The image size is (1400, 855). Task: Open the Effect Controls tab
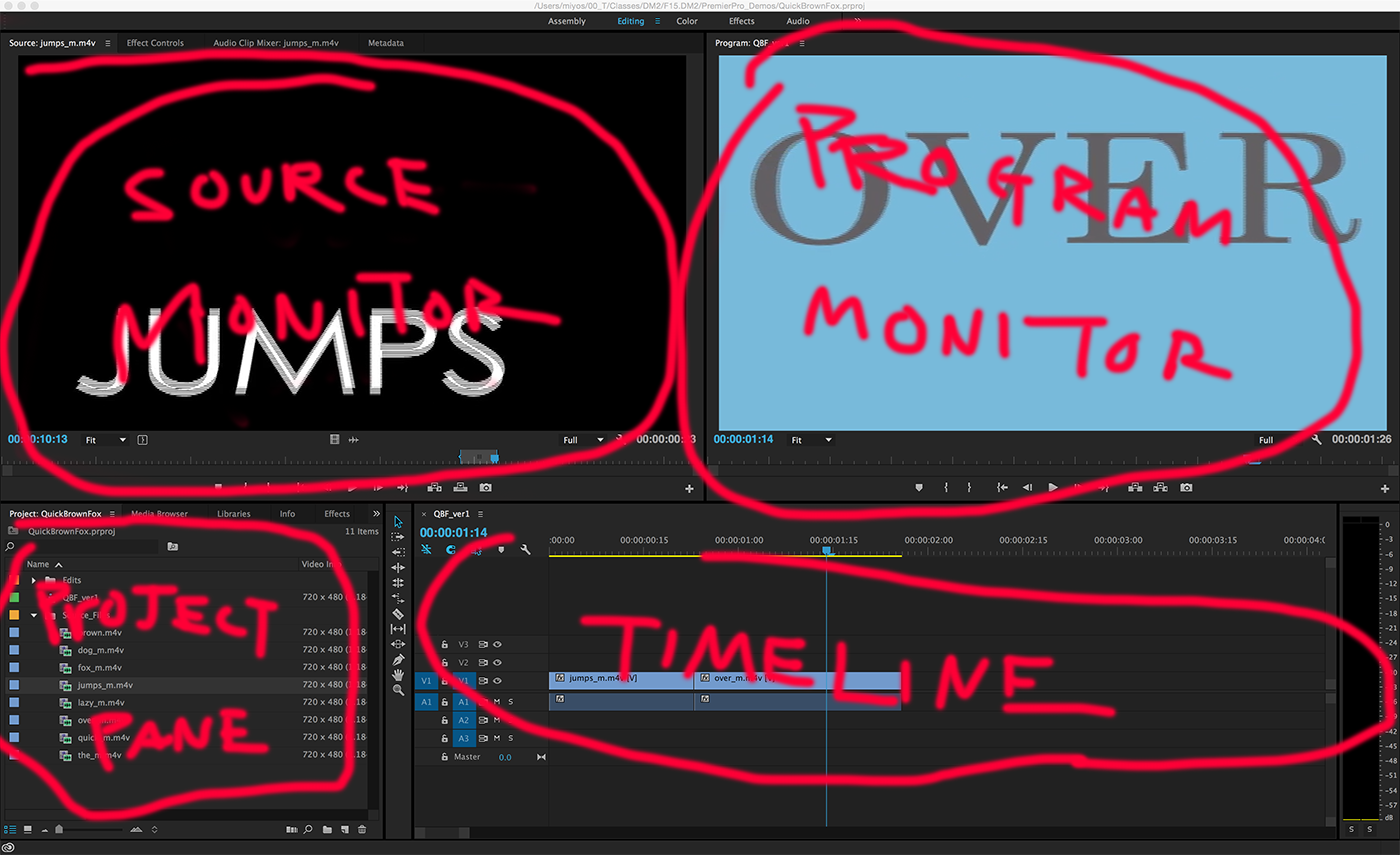pyautogui.click(x=155, y=43)
